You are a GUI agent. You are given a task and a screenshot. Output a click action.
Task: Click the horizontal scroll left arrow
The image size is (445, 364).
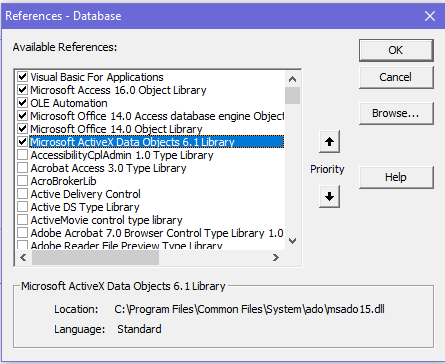(23, 257)
